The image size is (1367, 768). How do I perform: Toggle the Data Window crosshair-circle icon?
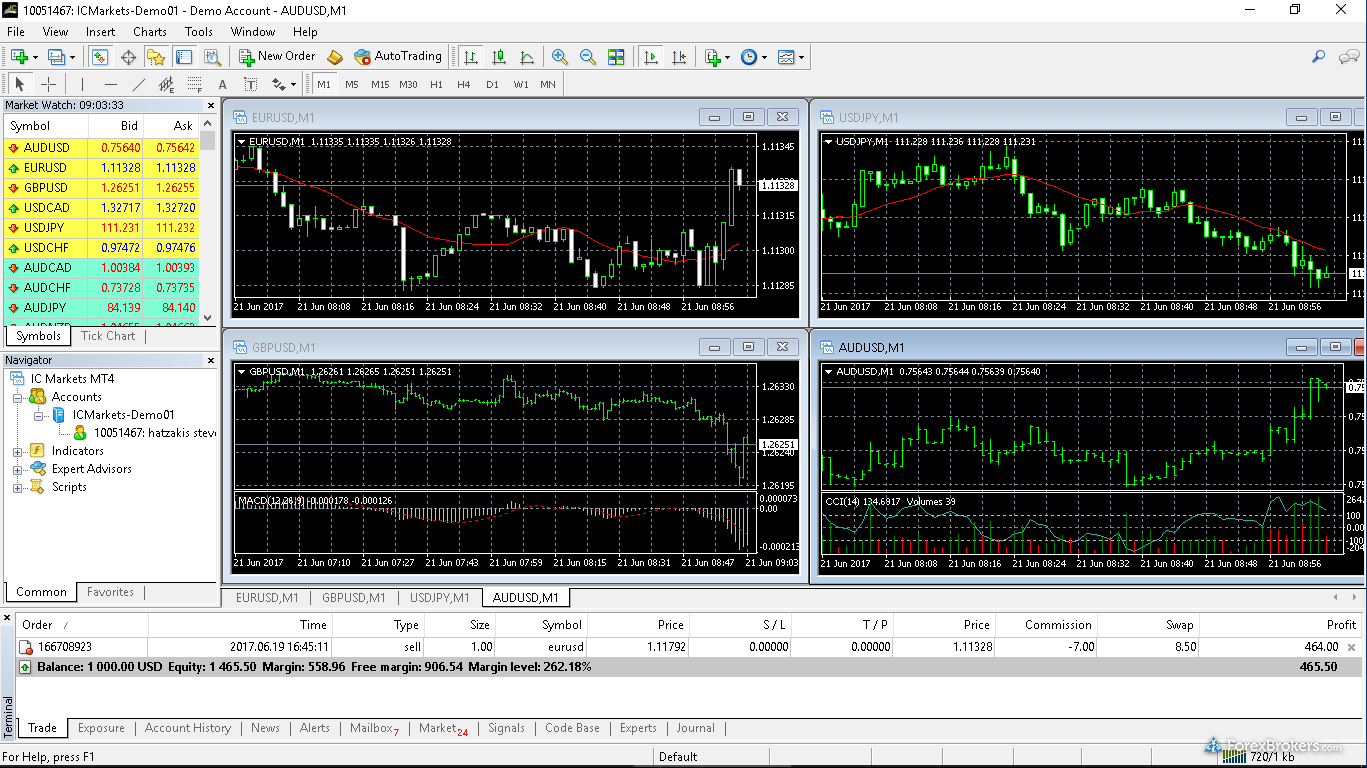point(128,57)
